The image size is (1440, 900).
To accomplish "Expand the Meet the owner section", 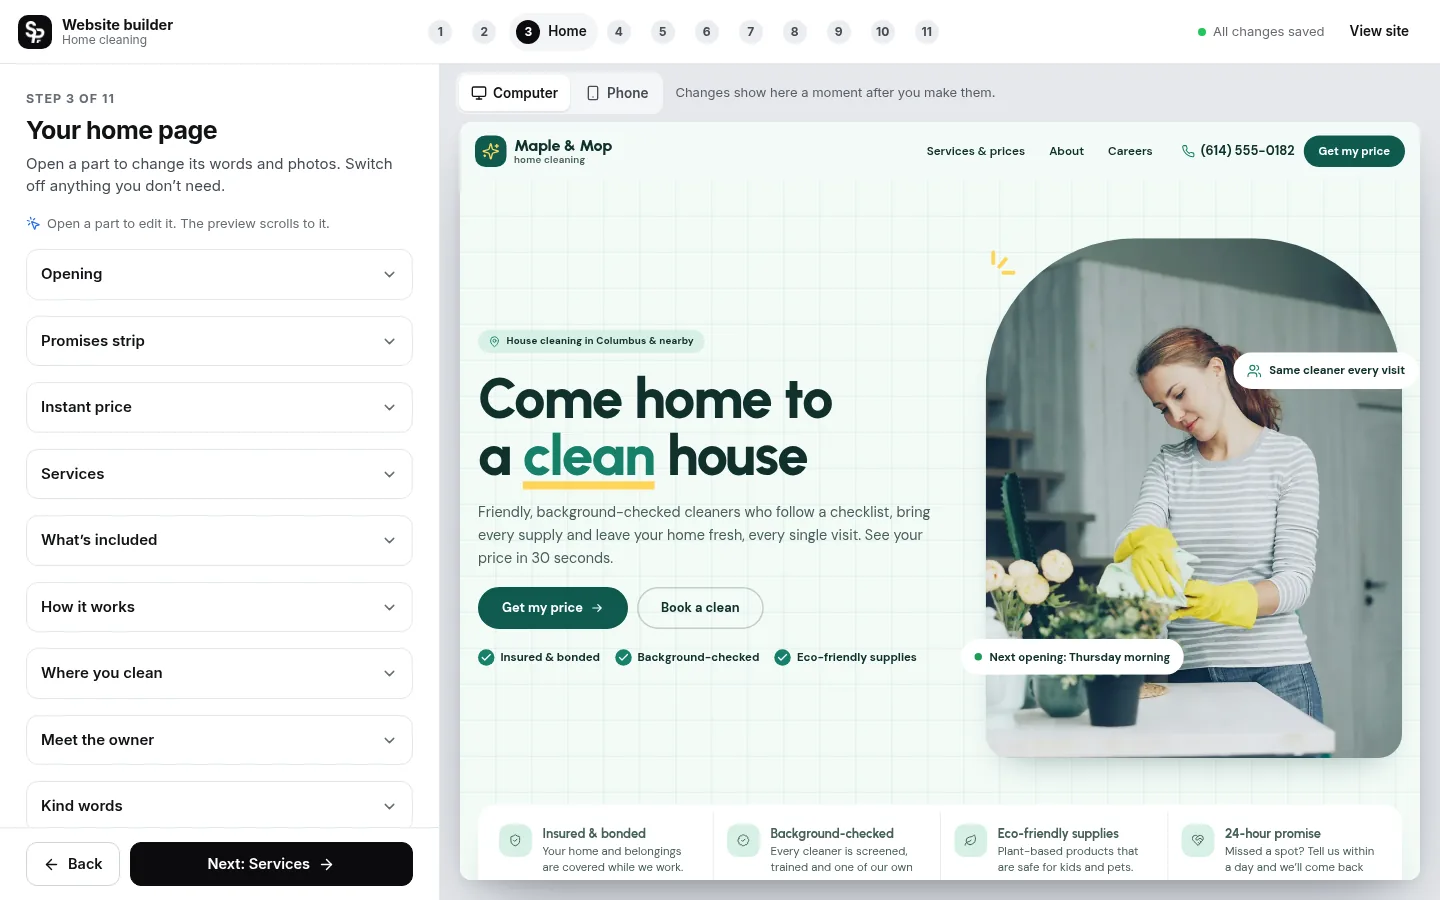I will pos(219,740).
